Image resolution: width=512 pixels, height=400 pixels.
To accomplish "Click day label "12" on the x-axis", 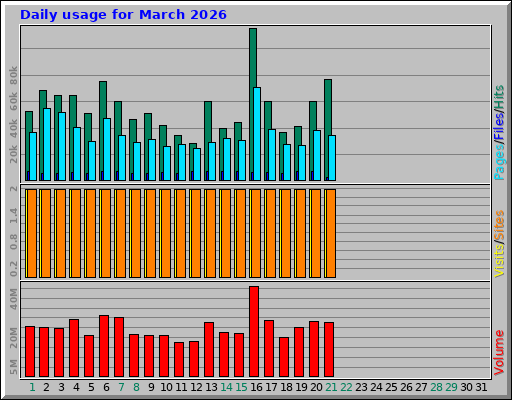I will coord(196,387).
